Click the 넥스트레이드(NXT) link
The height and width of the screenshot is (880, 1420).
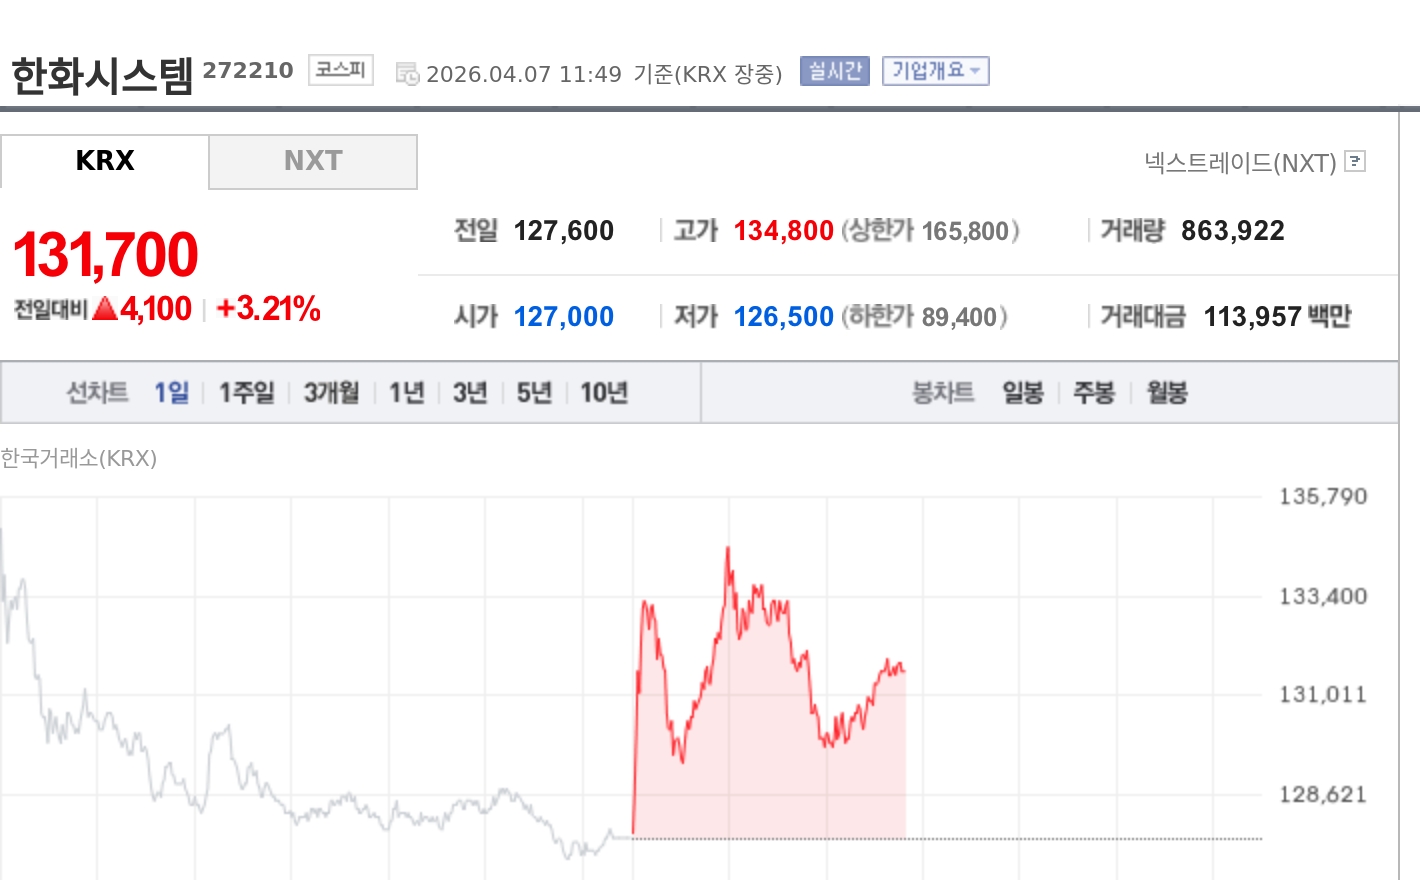pyautogui.click(x=1240, y=162)
